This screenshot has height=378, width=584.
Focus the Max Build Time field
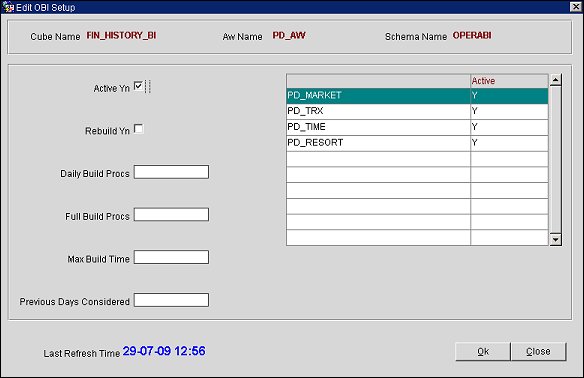pyautogui.click(x=171, y=257)
